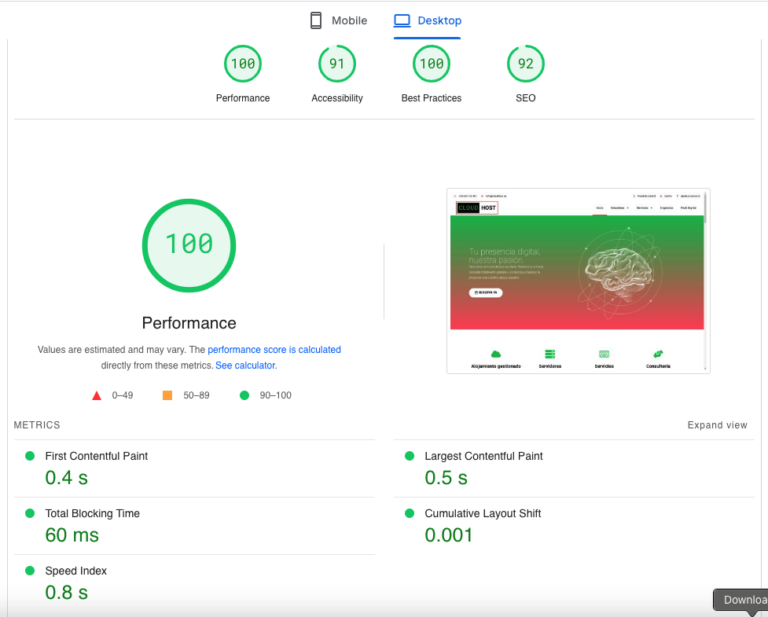Click the Download button at bottom right
This screenshot has width=768, height=617.
tap(743, 600)
